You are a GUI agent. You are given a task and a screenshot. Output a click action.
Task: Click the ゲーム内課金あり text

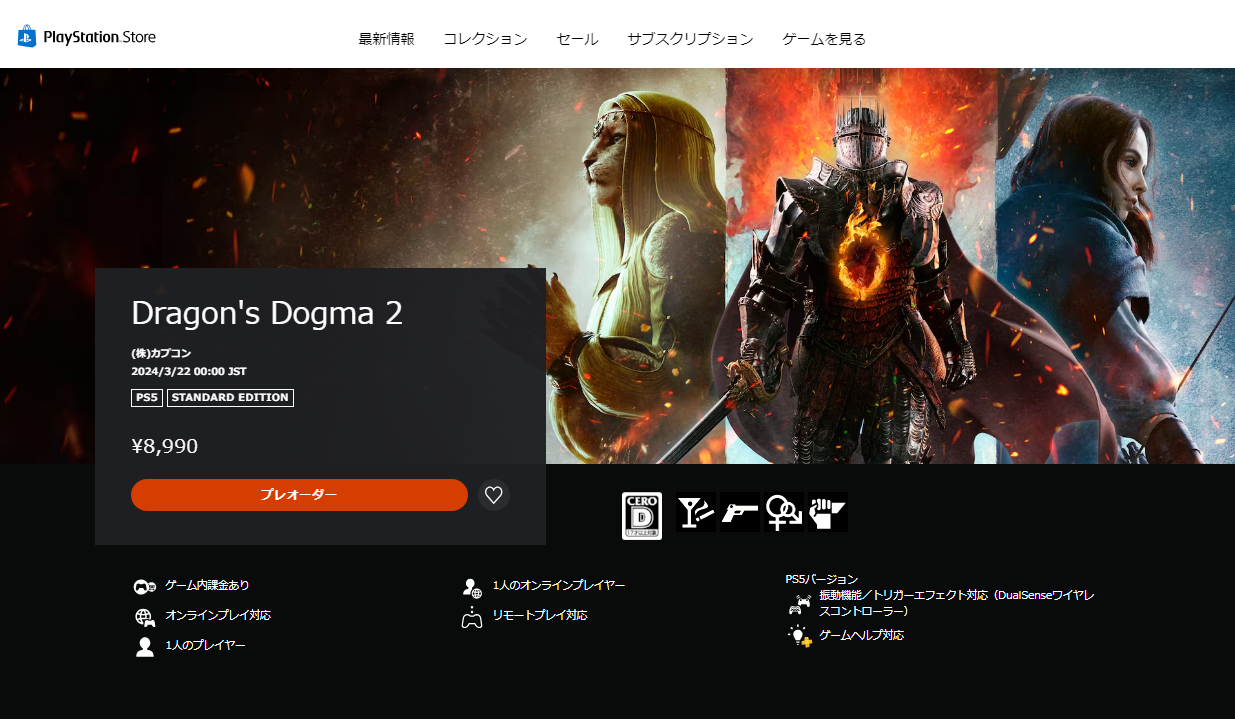coord(207,585)
